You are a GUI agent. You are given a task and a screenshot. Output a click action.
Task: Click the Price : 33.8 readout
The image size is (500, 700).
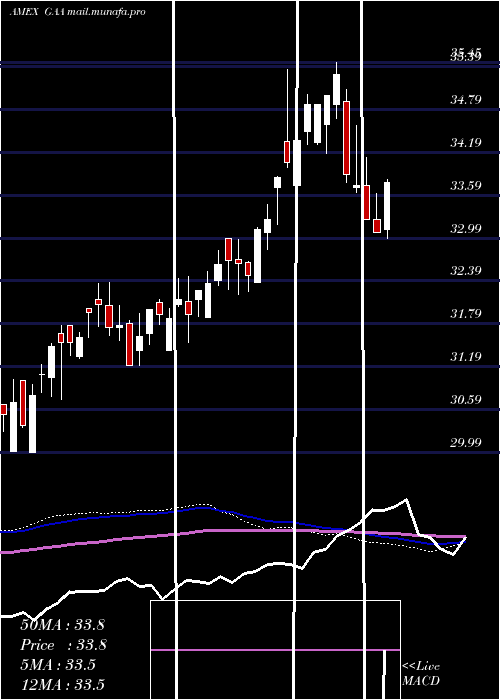pos(63,645)
